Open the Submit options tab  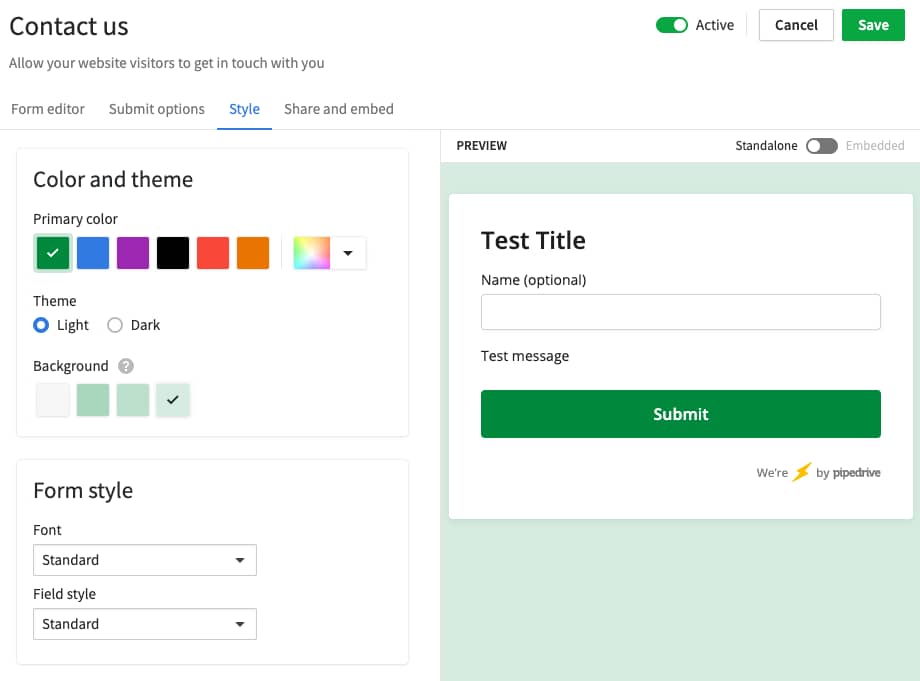(x=156, y=109)
